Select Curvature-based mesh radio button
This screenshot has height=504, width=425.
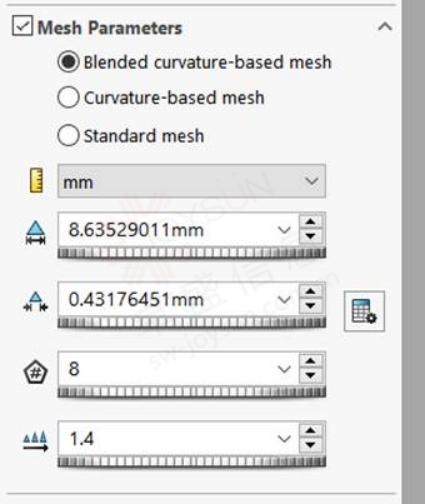(x=68, y=97)
